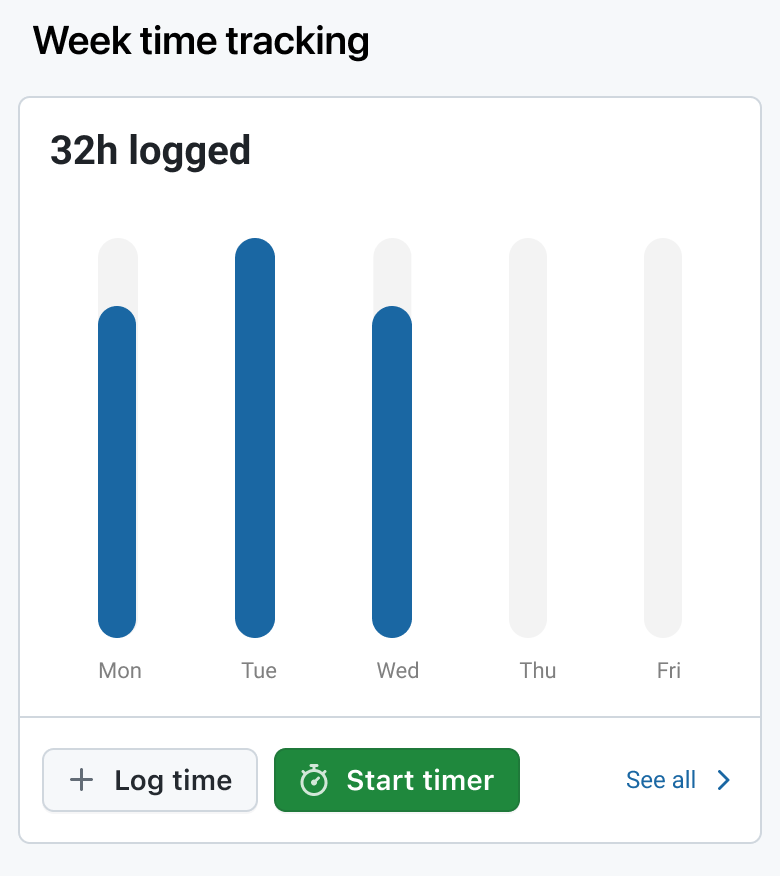
Task: Click the Wed day label
Action: tap(397, 670)
